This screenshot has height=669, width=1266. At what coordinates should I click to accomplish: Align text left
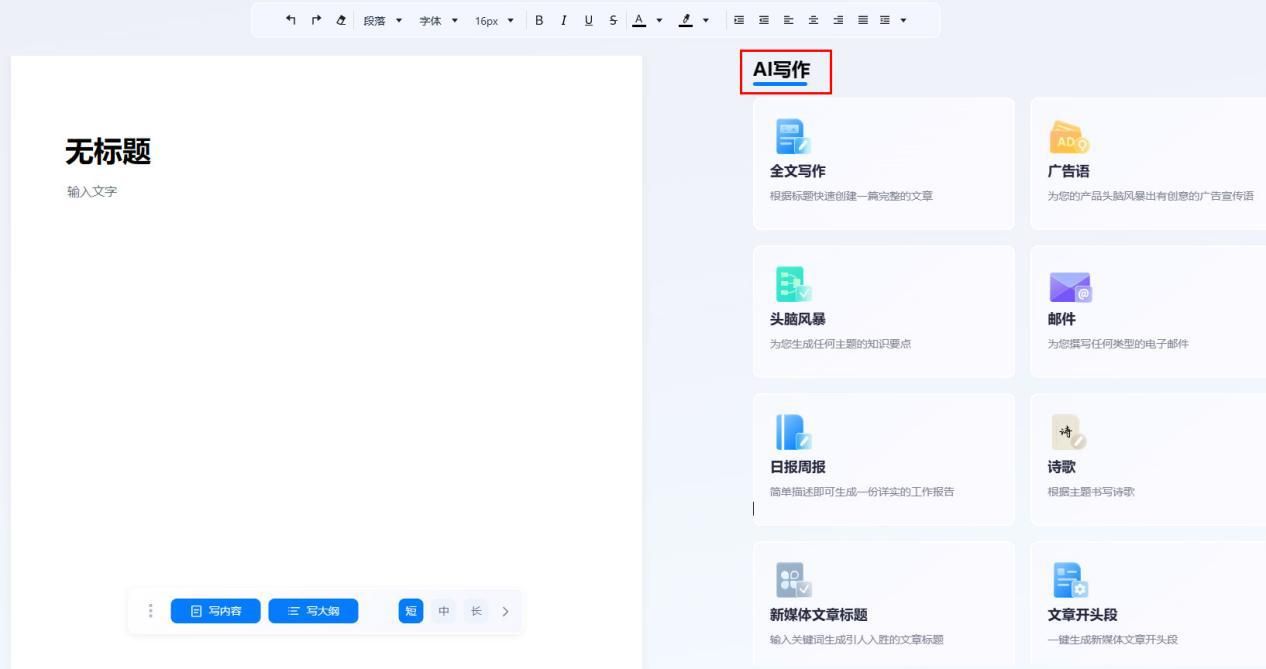pos(788,20)
